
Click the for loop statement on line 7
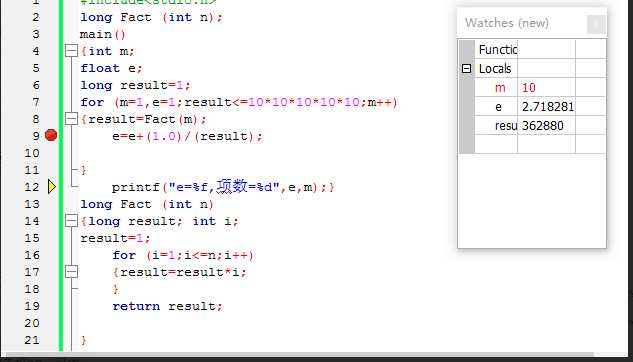click(239, 102)
